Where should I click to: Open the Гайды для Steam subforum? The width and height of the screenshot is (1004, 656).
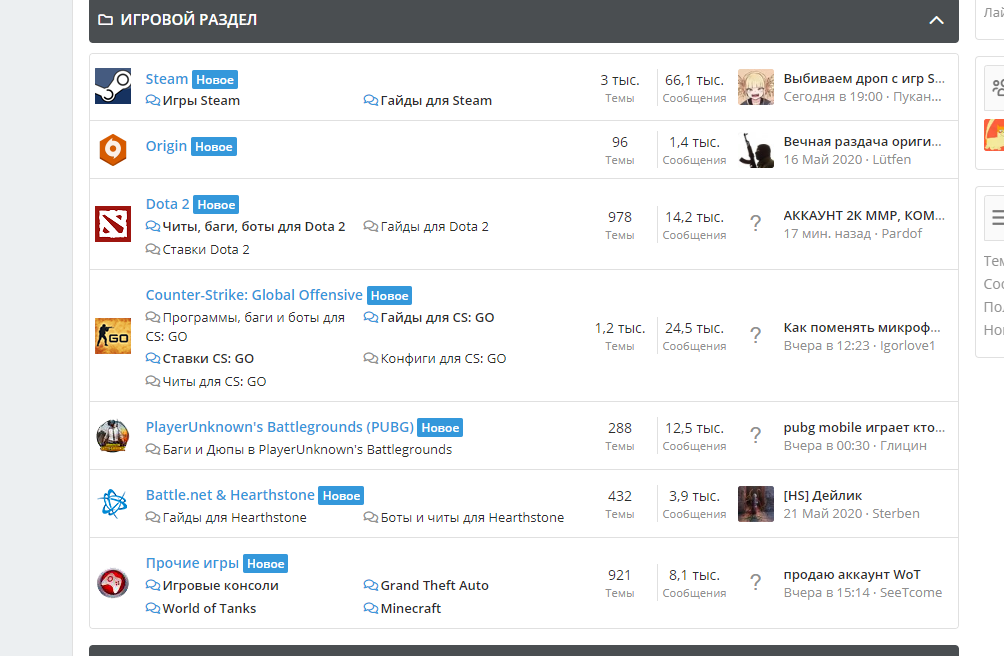436,100
